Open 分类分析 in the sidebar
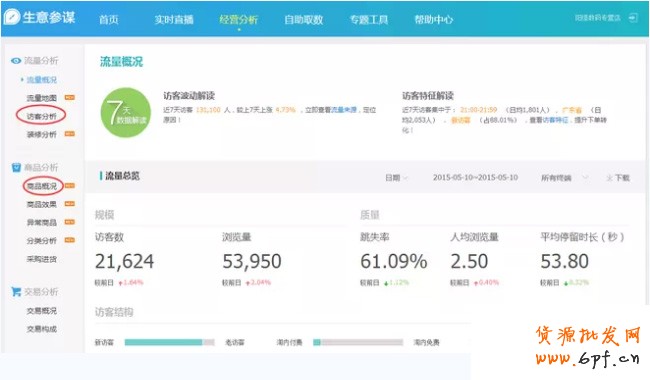 41,241
